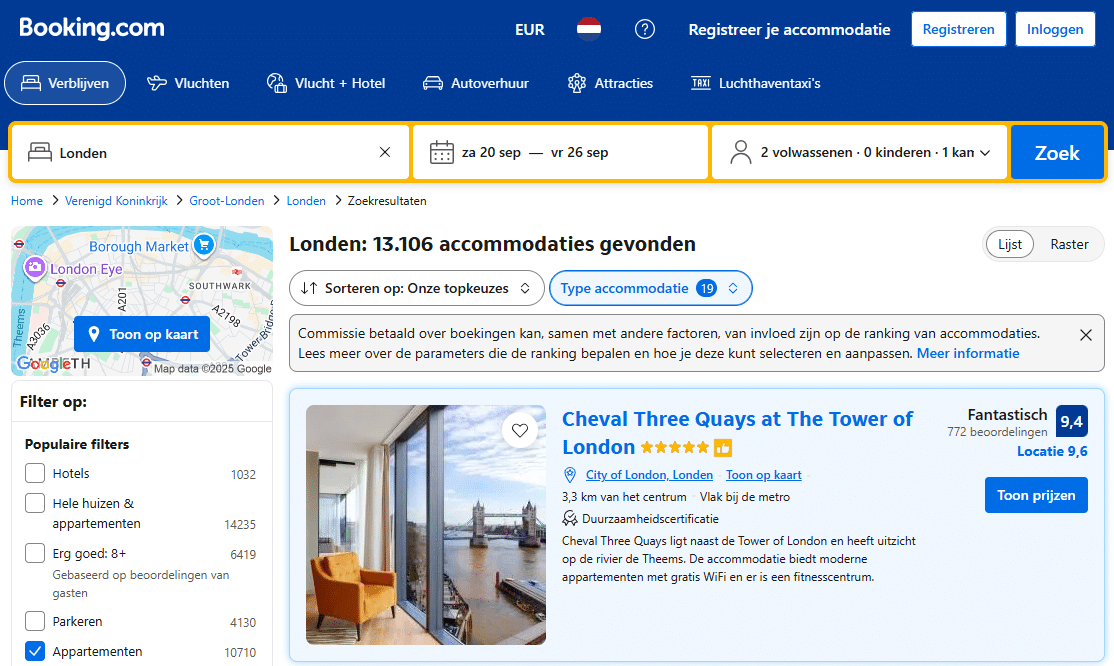The image size is (1114, 666).
Task: Click the London Eye map marker
Action: tap(36, 268)
